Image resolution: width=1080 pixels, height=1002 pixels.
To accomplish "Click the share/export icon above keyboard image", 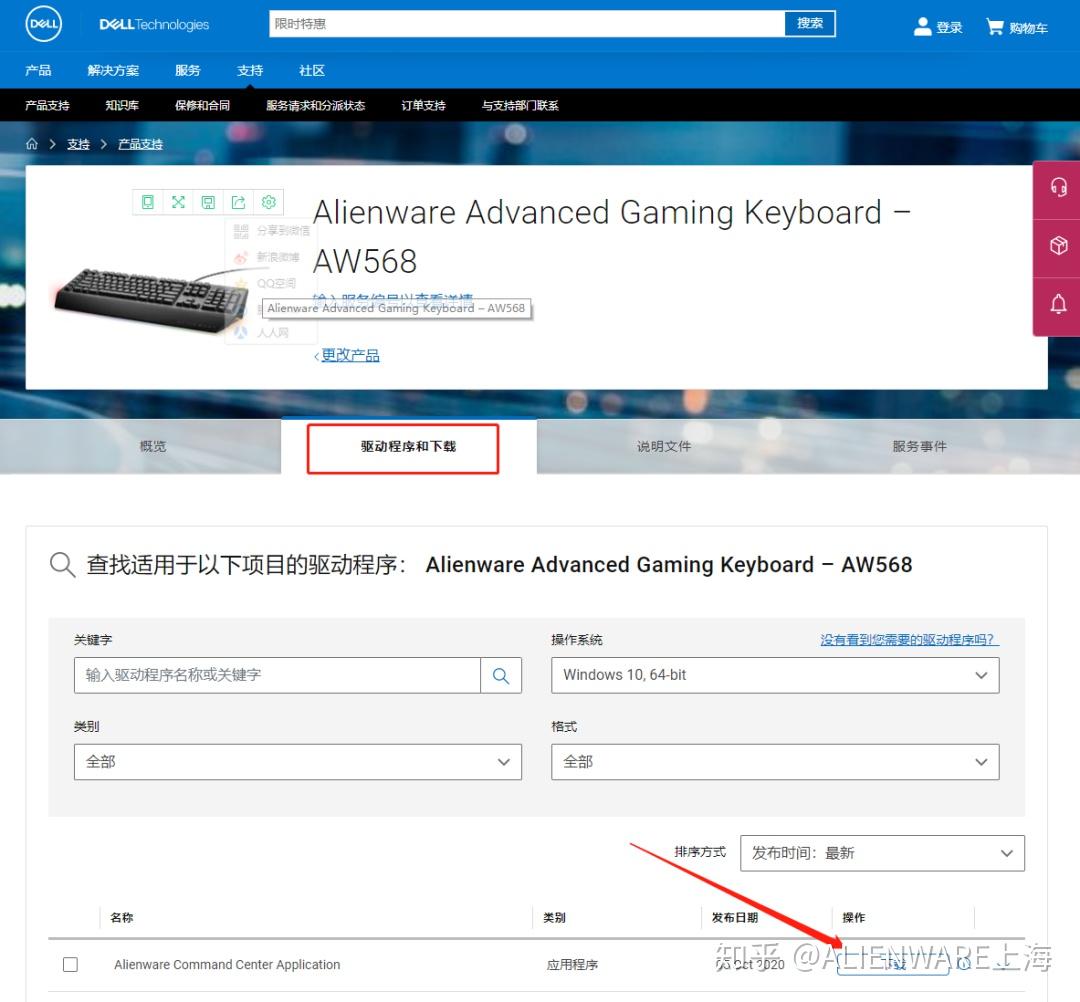I will [238, 201].
